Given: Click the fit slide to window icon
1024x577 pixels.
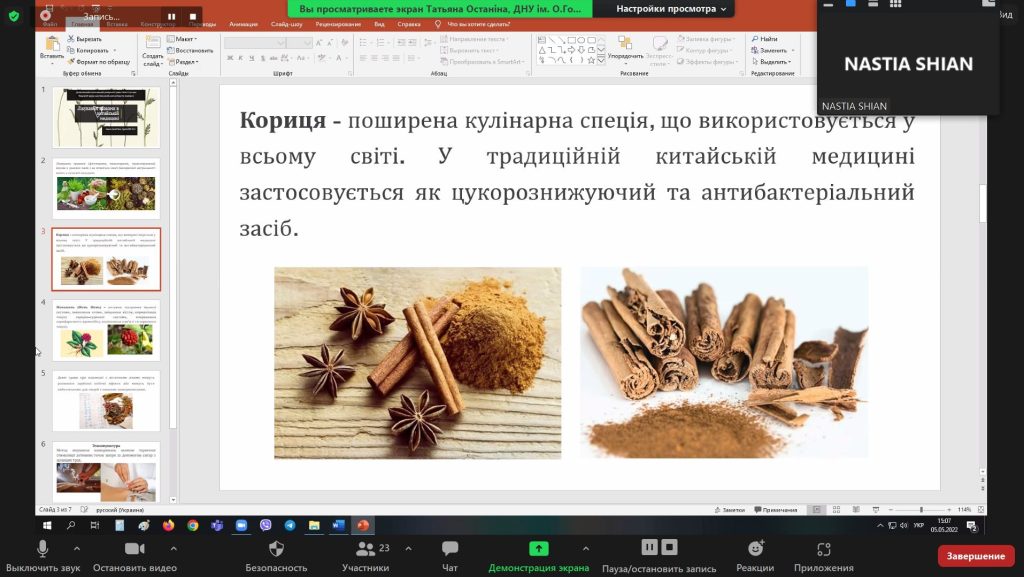Looking at the screenshot, I should click(980, 510).
